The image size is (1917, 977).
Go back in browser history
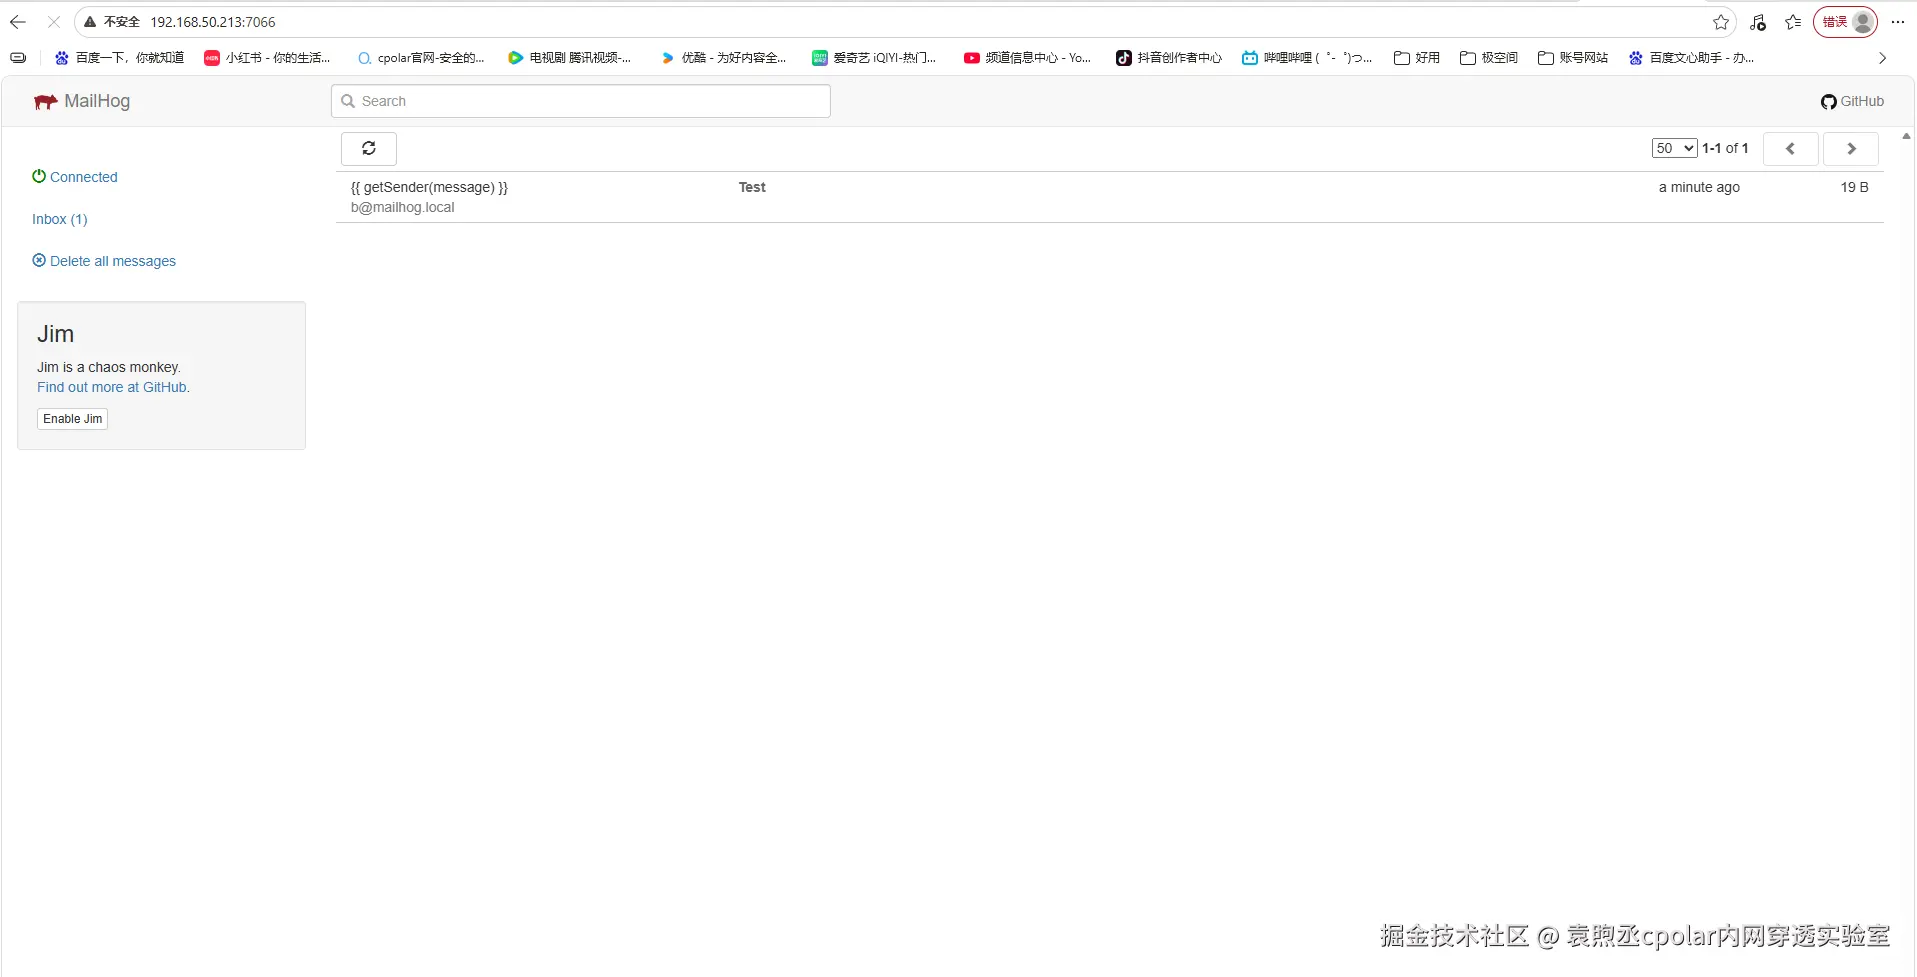[18, 22]
